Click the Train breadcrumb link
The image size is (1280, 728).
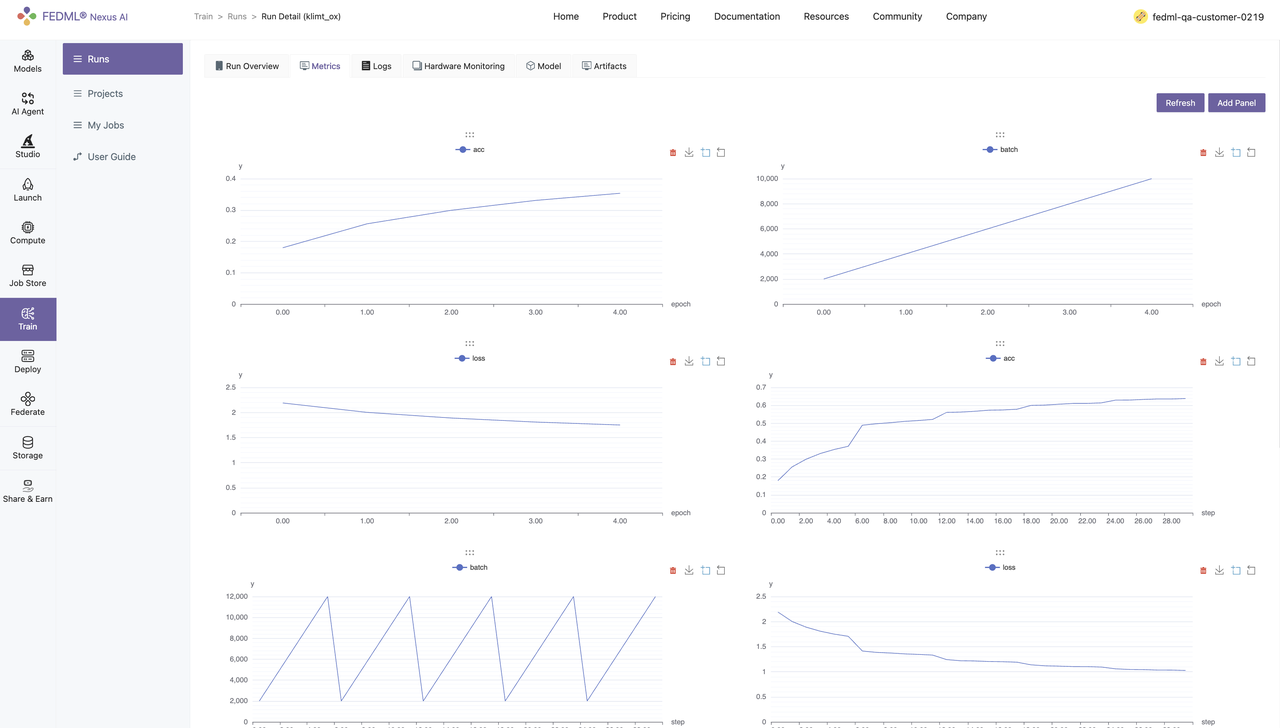203,17
